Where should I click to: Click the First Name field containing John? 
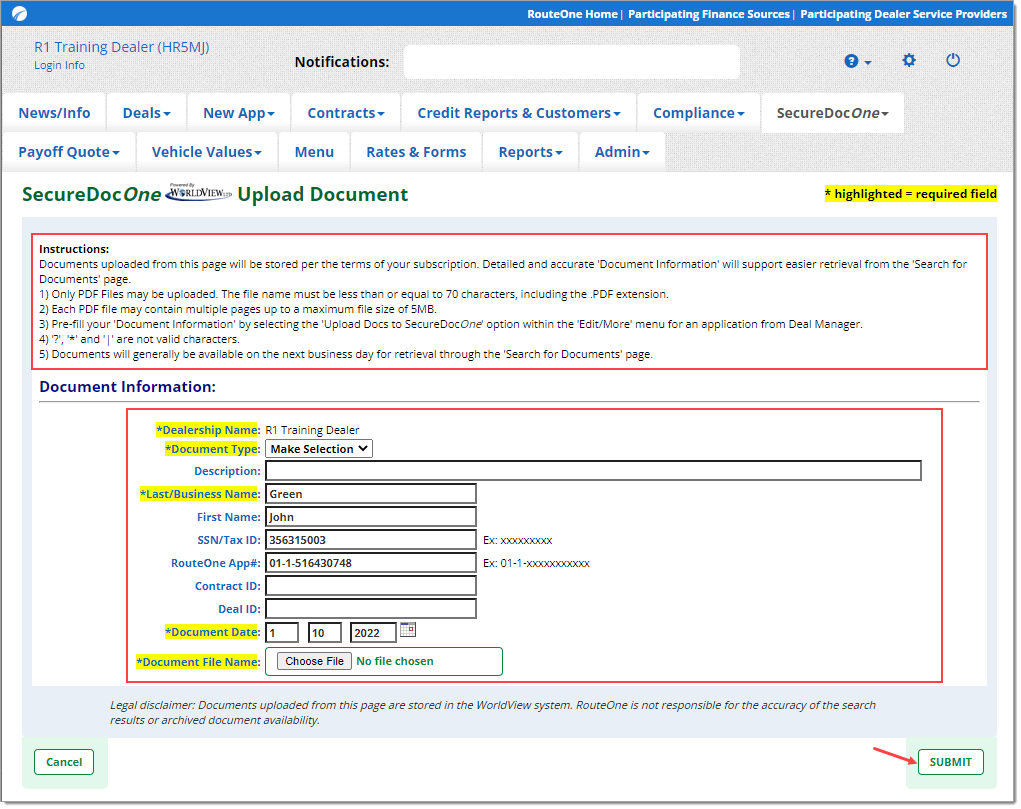(371, 517)
